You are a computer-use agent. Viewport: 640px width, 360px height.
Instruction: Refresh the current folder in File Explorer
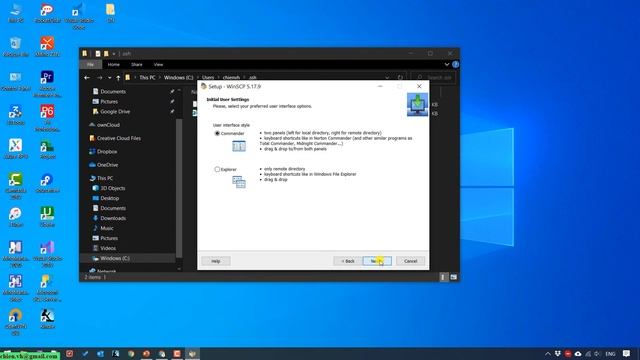coord(400,78)
